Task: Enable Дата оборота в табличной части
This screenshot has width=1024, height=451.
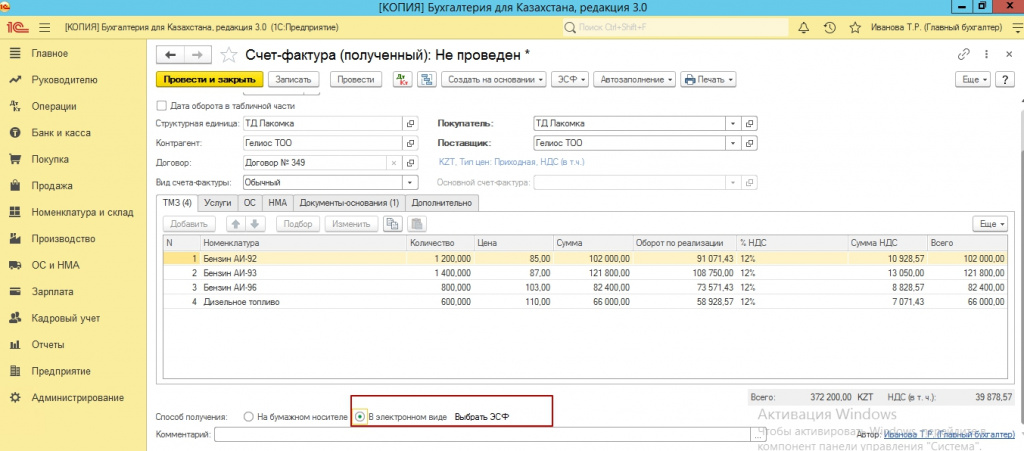Action: [161, 105]
